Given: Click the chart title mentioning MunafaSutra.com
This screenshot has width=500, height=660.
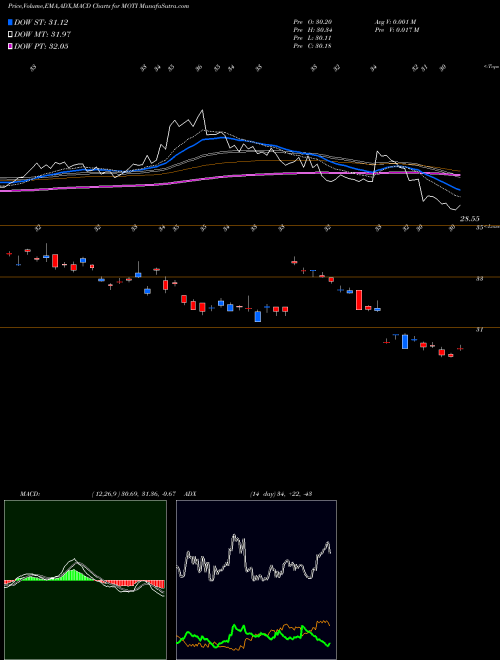Looking at the screenshot, I should click(x=98, y=6).
